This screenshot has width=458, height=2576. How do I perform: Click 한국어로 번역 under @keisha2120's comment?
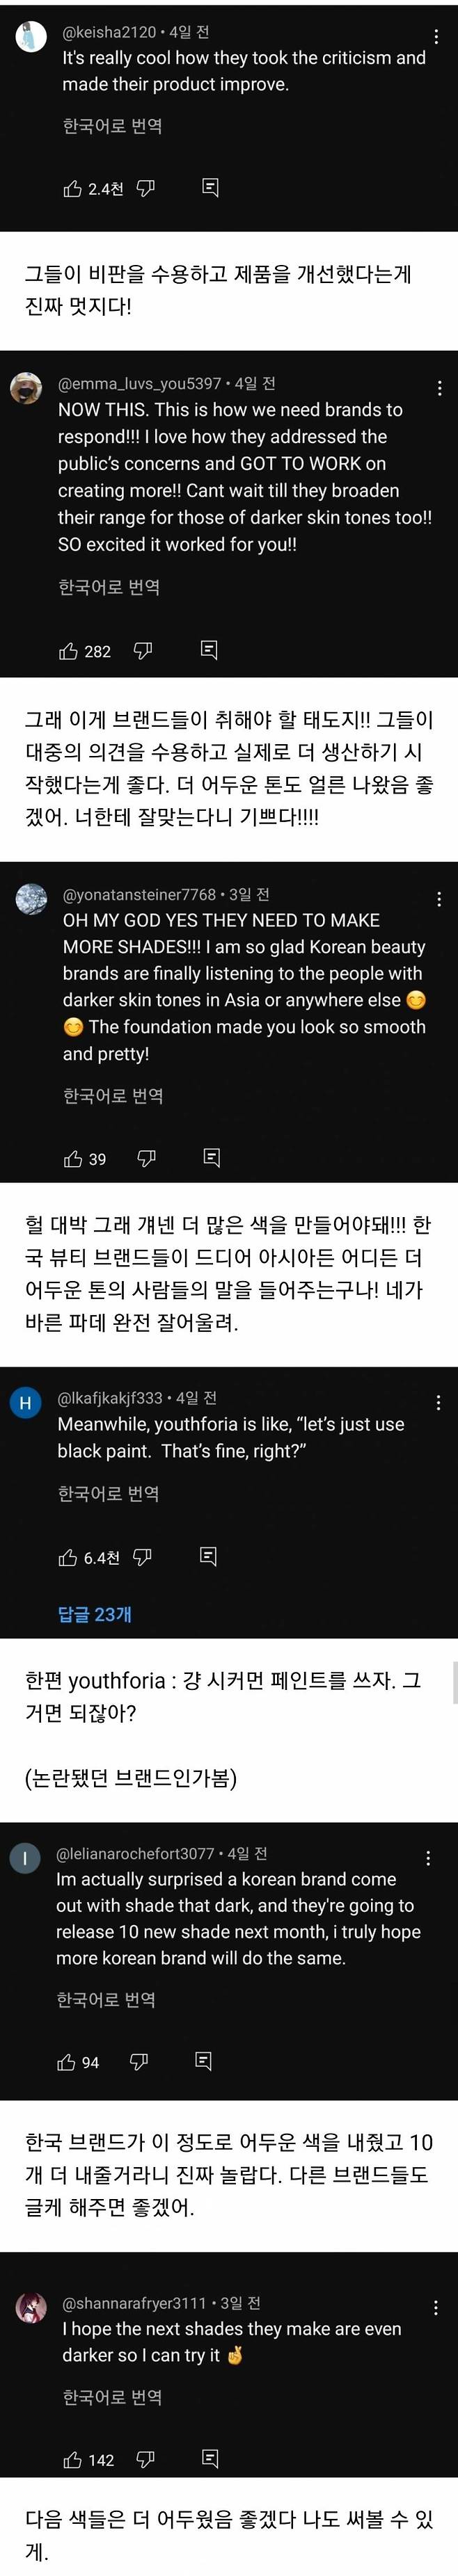click(112, 126)
